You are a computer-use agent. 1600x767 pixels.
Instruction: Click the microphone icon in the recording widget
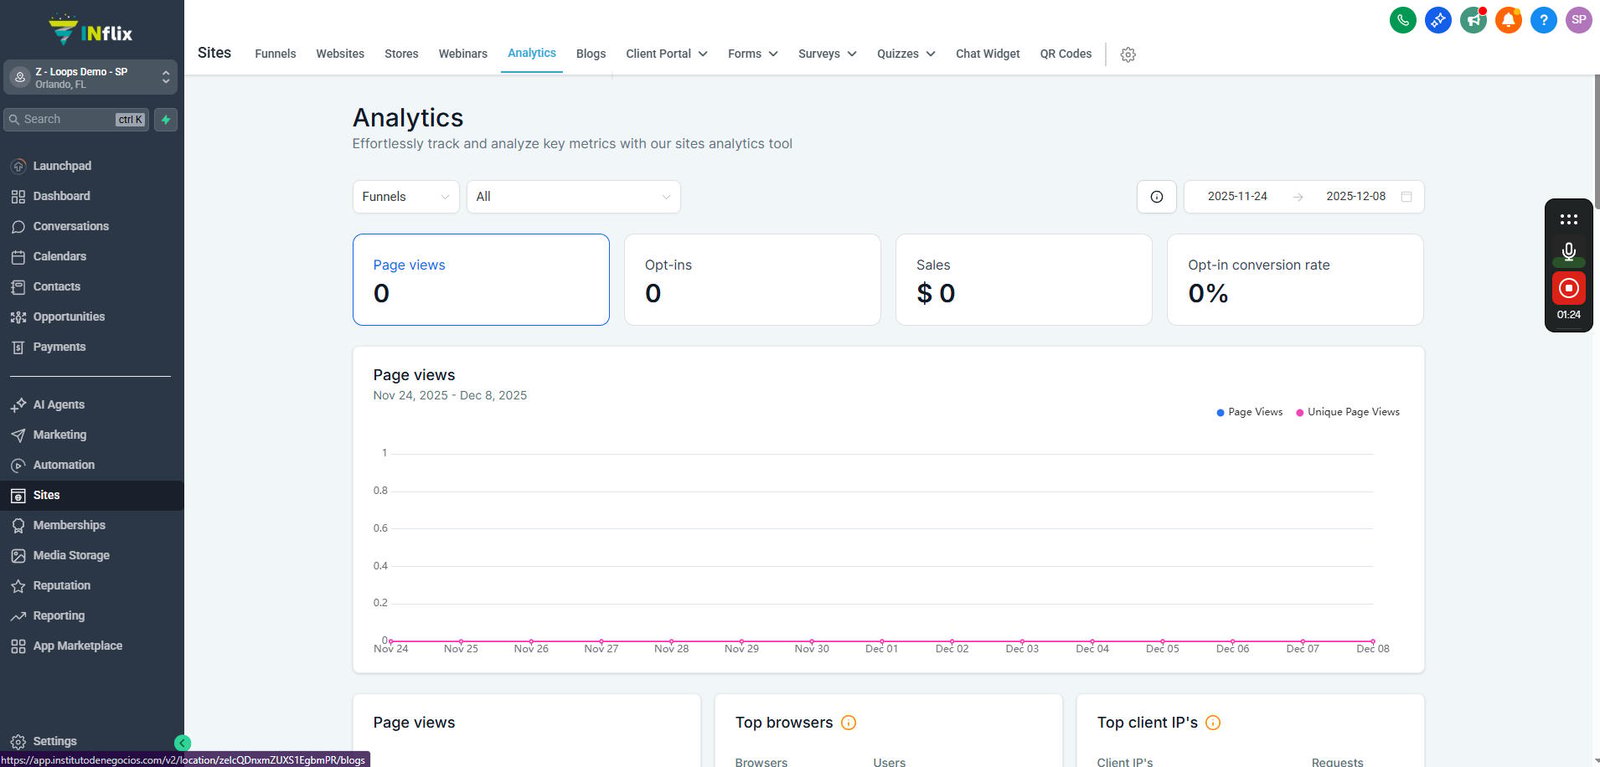coord(1569,252)
